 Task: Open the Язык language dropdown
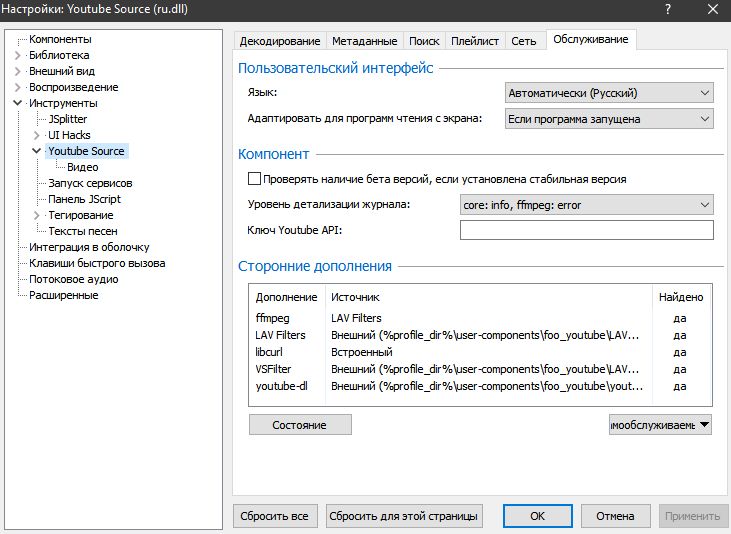[609, 93]
